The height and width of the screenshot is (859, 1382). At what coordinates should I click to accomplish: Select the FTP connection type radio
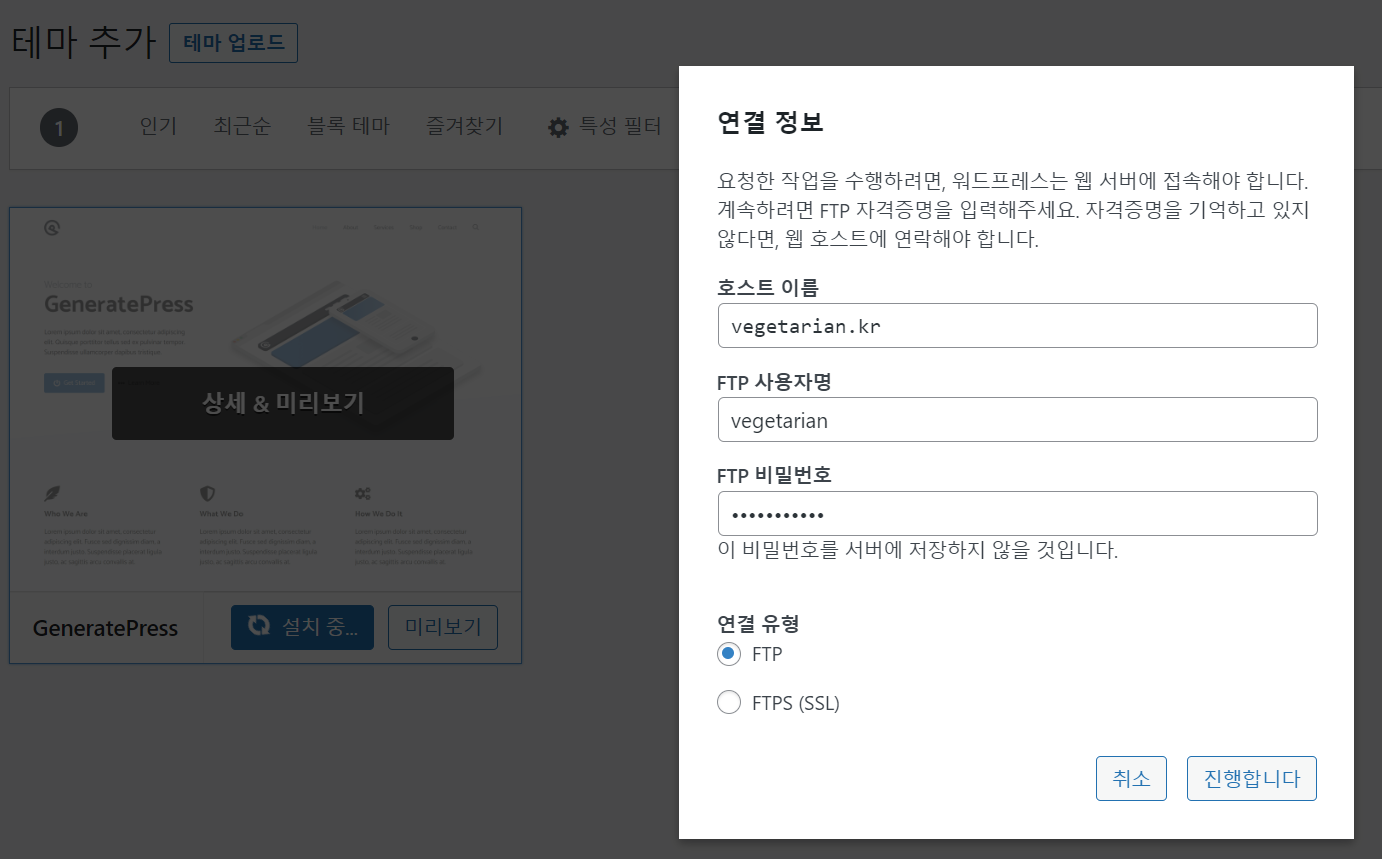729,654
